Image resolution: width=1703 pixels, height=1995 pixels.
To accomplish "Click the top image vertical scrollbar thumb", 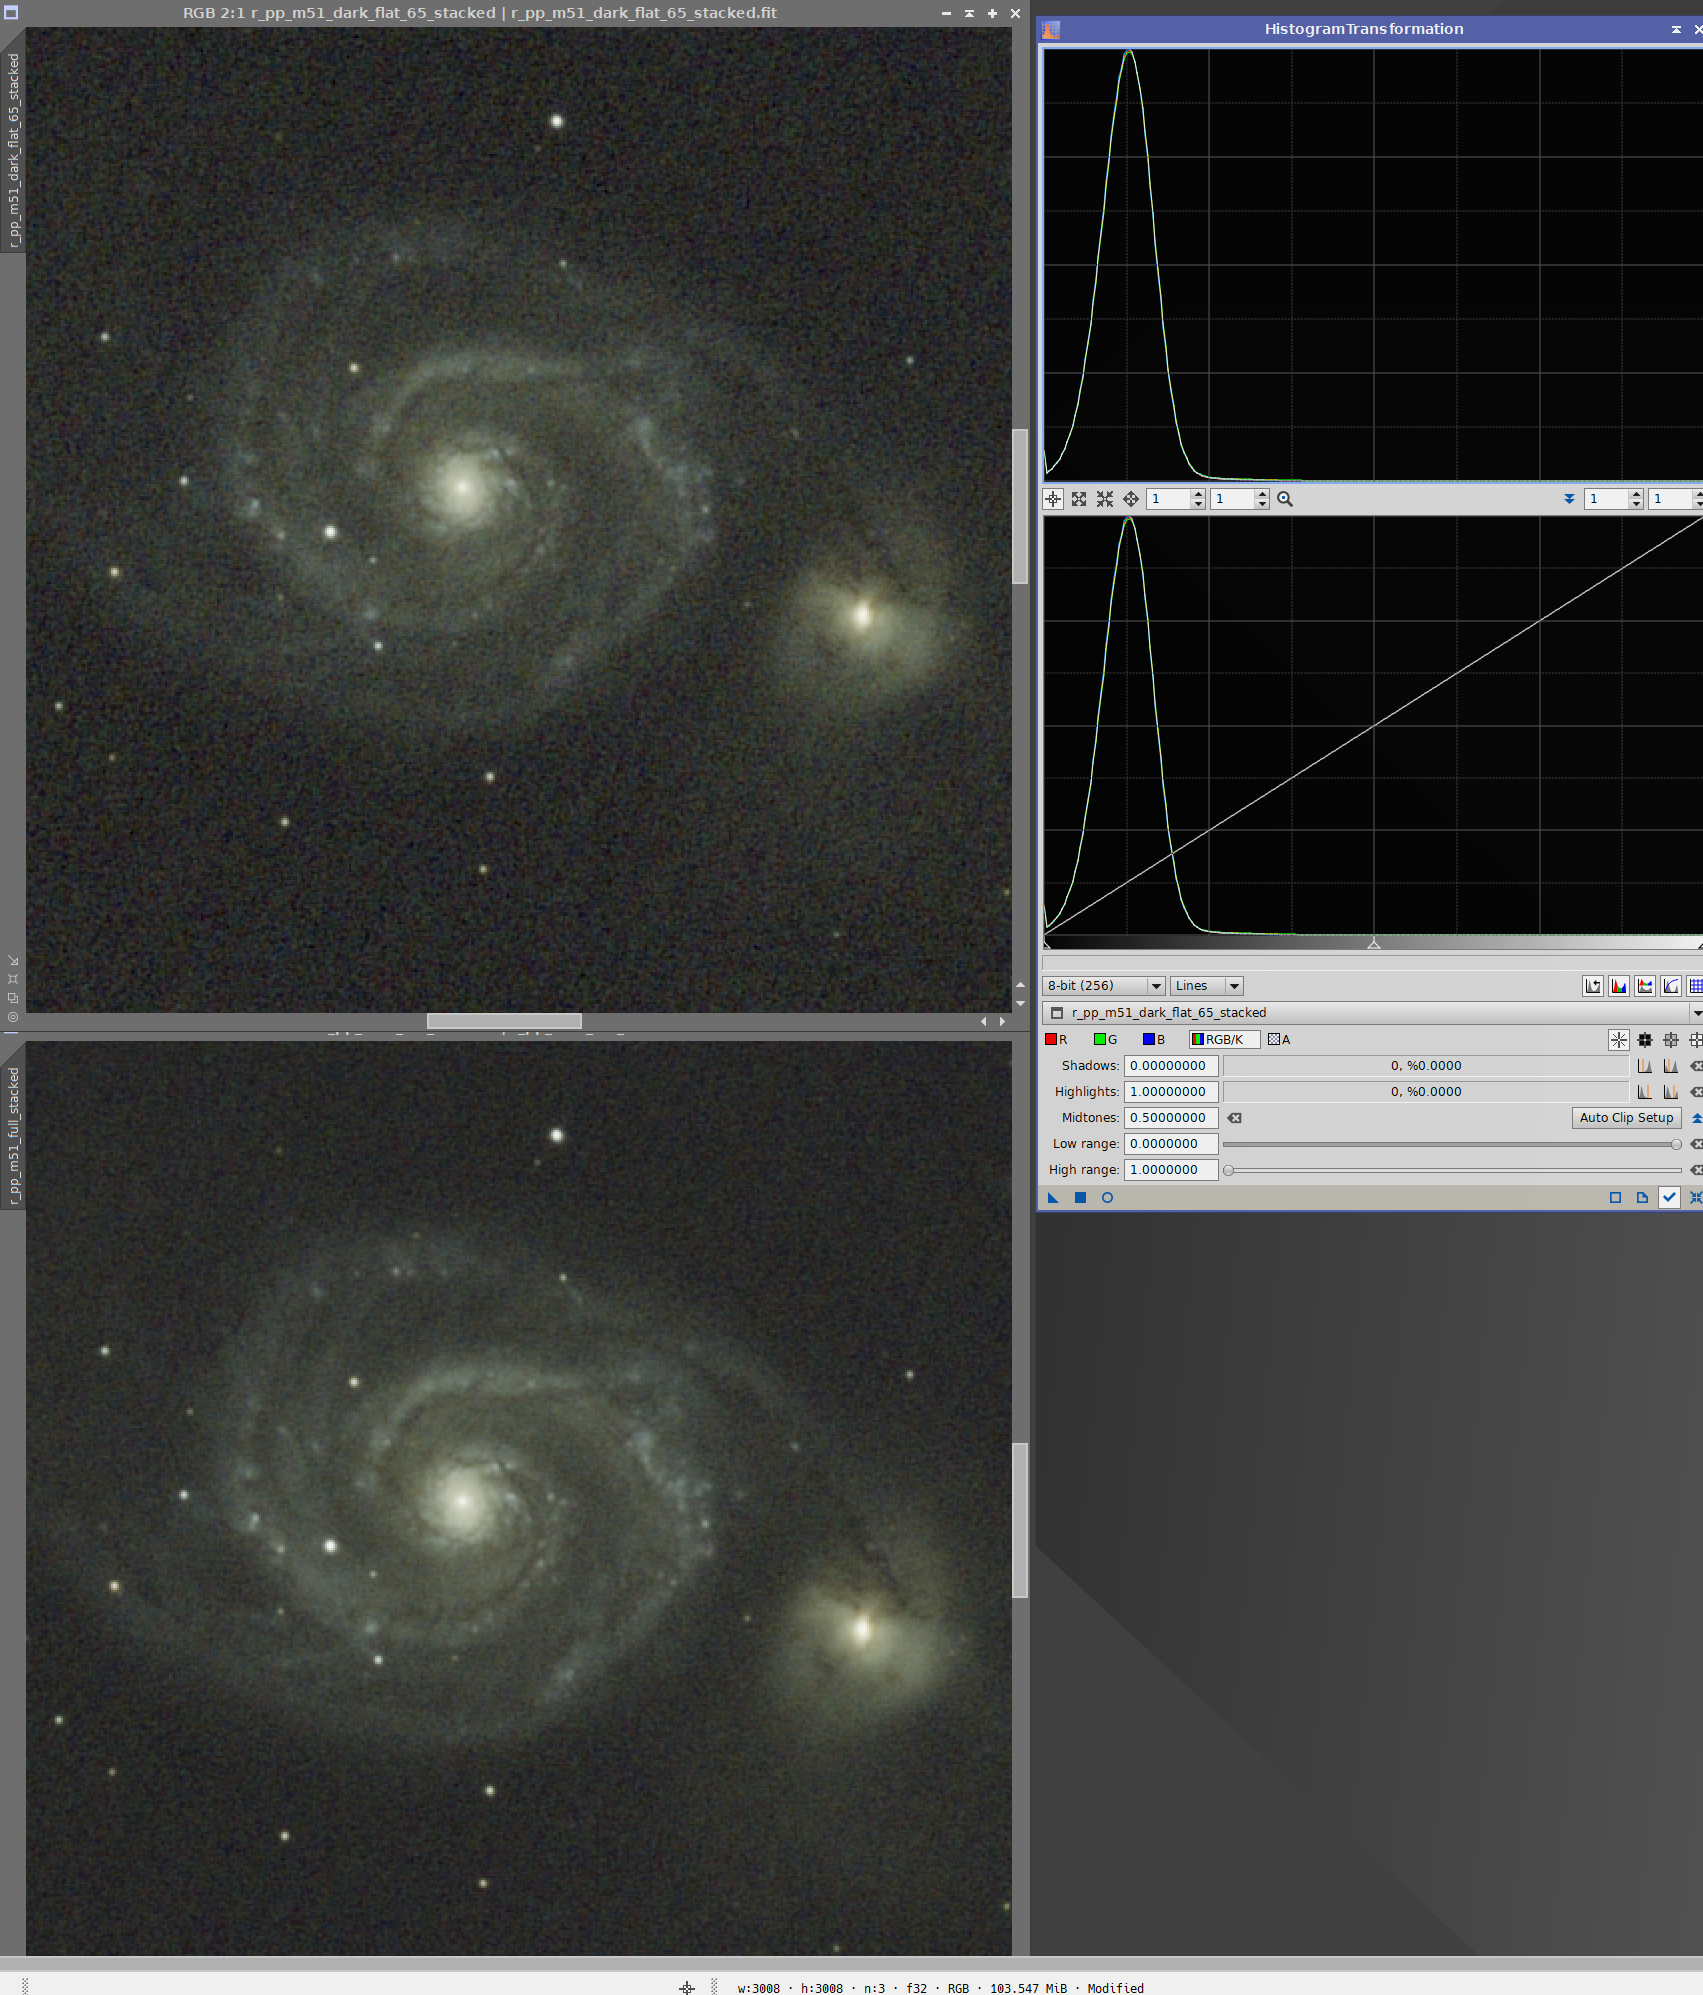I will [1020, 506].
